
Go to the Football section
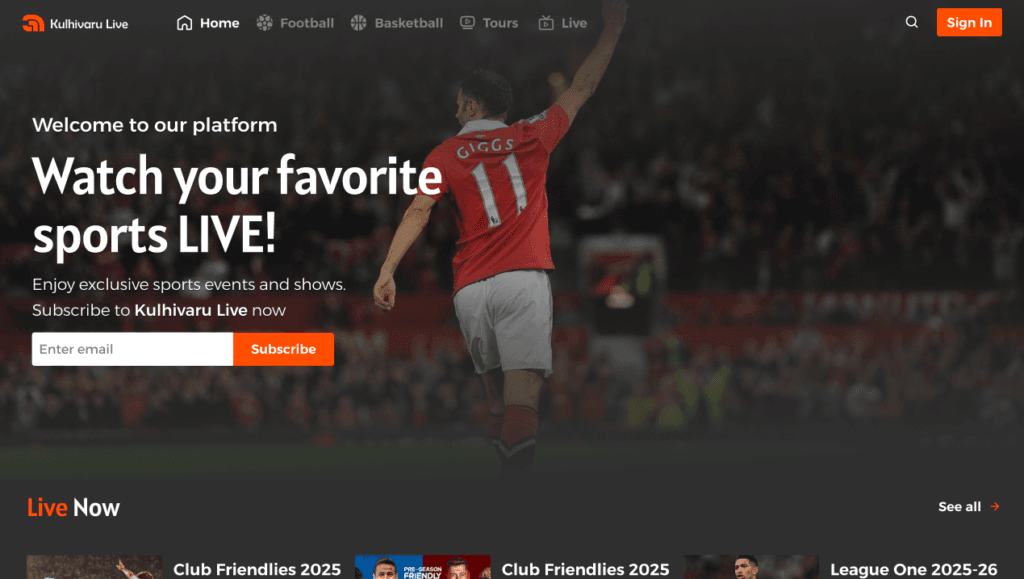[307, 23]
